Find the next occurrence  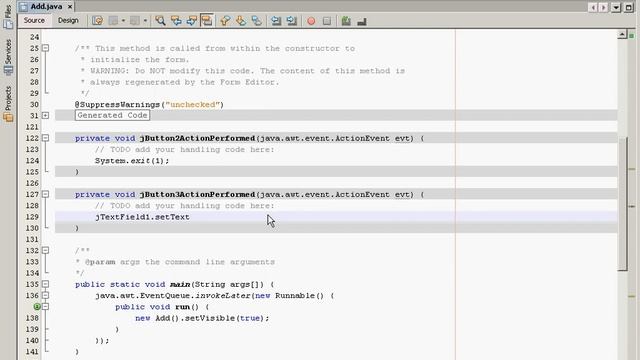[191, 20]
